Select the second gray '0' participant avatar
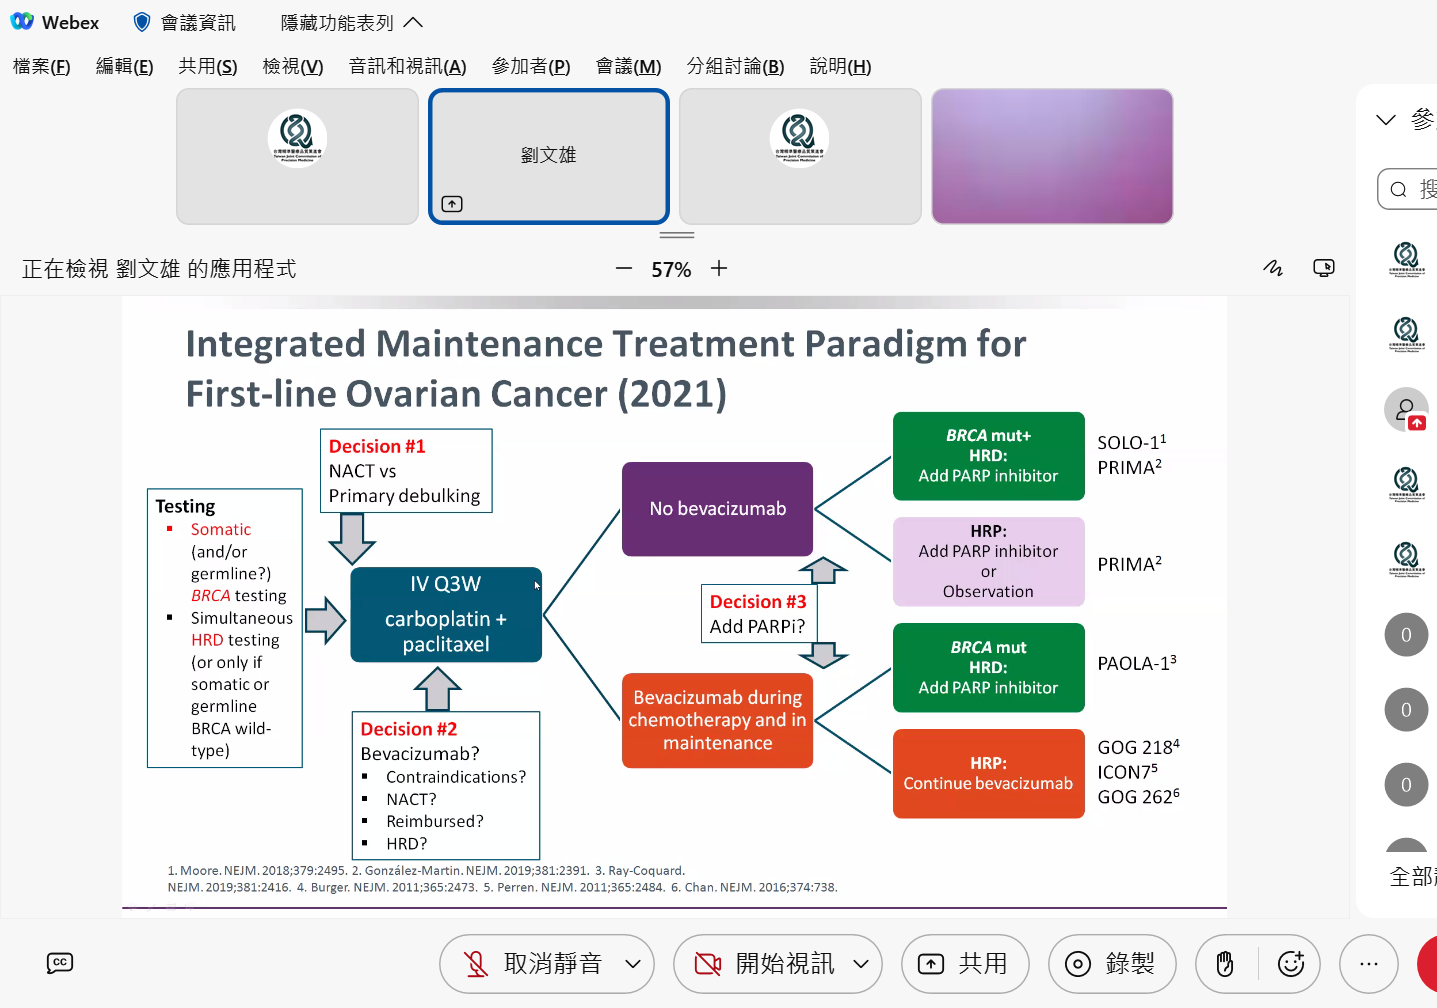 click(1406, 710)
